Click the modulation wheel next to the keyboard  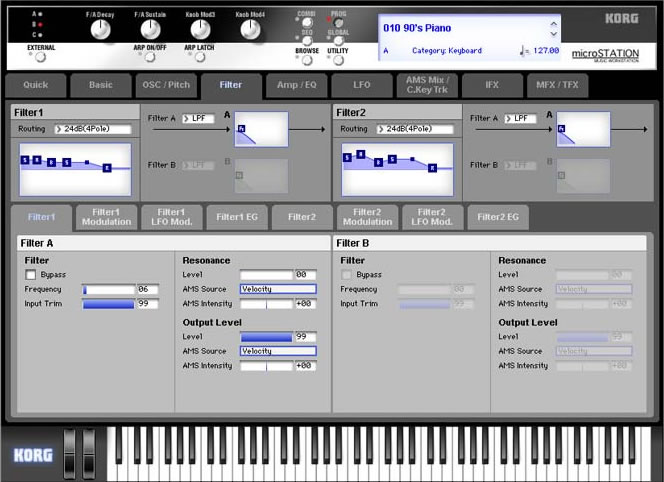[x=89, y=454]
